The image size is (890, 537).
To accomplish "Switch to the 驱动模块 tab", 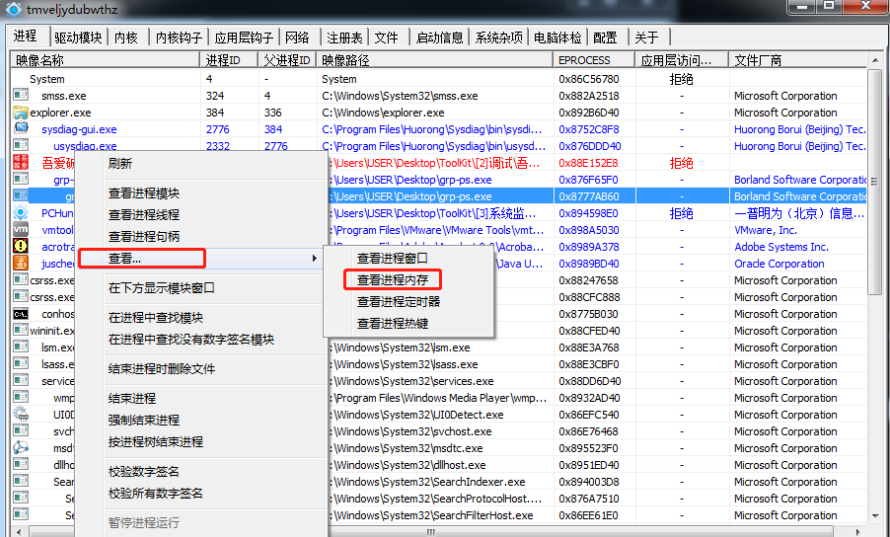I will (78, 37).
